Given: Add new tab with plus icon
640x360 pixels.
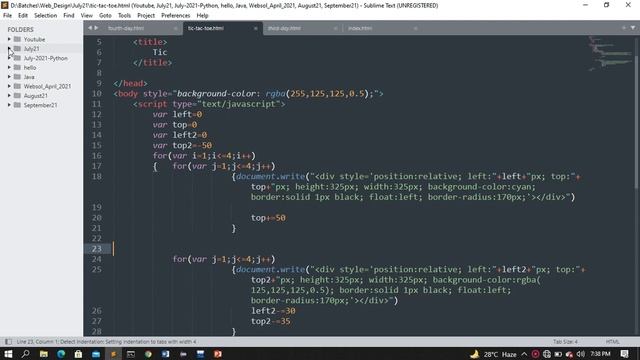Looking at the screenshot, I should click(x=624, y=28).
